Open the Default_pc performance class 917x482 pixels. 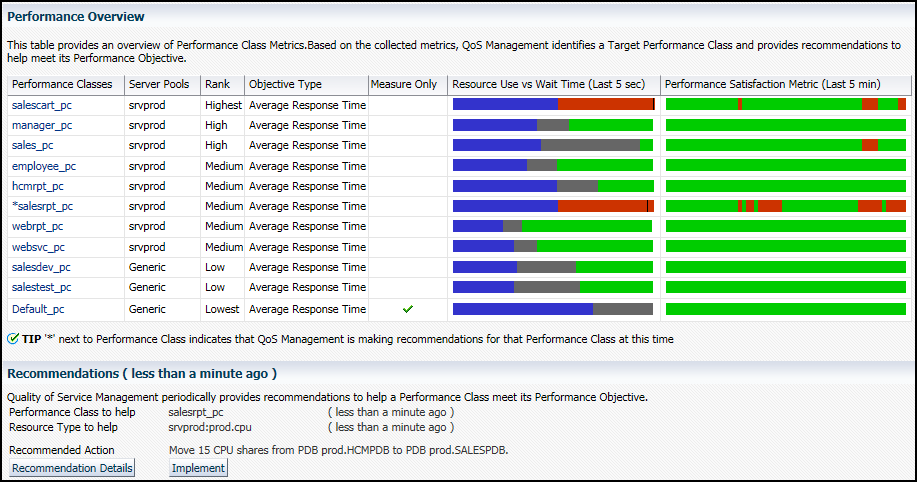[38, 309]
